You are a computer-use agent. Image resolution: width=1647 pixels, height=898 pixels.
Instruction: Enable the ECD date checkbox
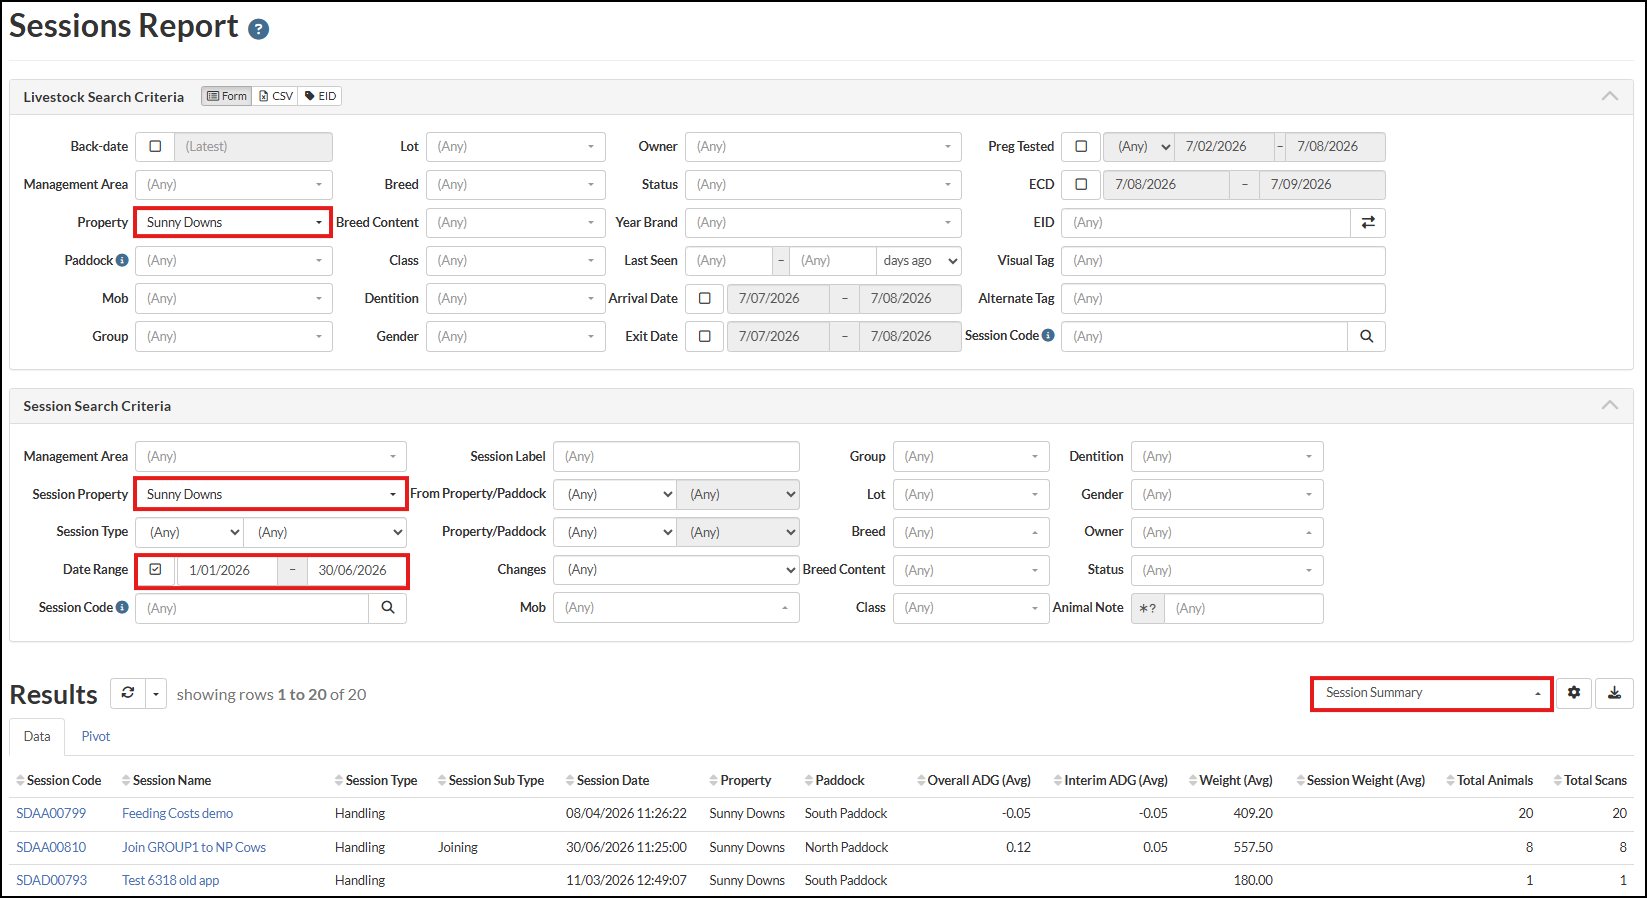point(1081,184)
